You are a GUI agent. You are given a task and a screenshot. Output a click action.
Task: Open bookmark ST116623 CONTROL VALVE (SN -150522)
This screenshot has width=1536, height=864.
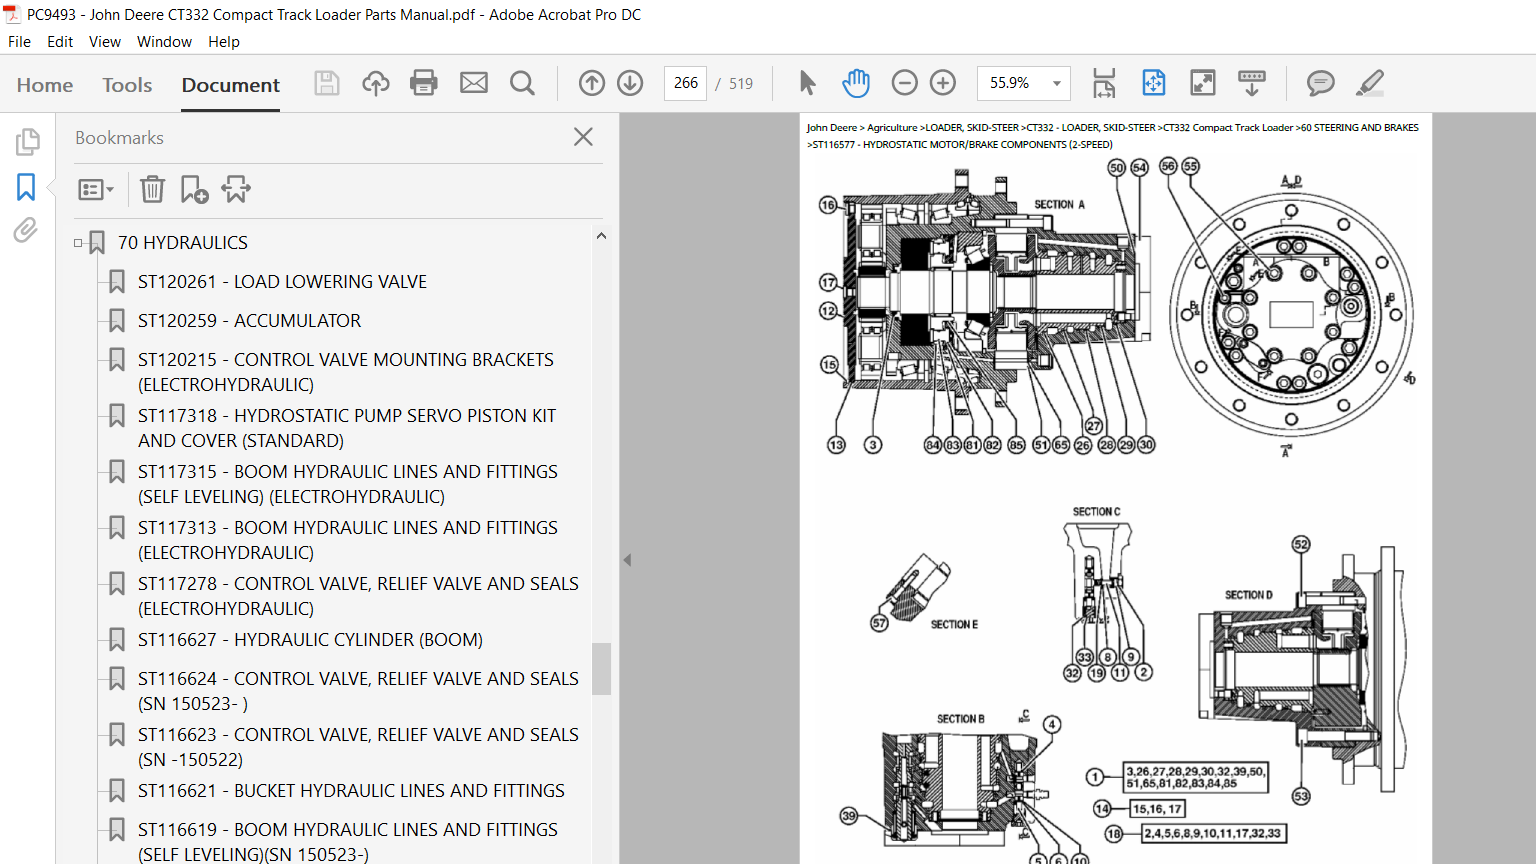click(x=358, y=747)
